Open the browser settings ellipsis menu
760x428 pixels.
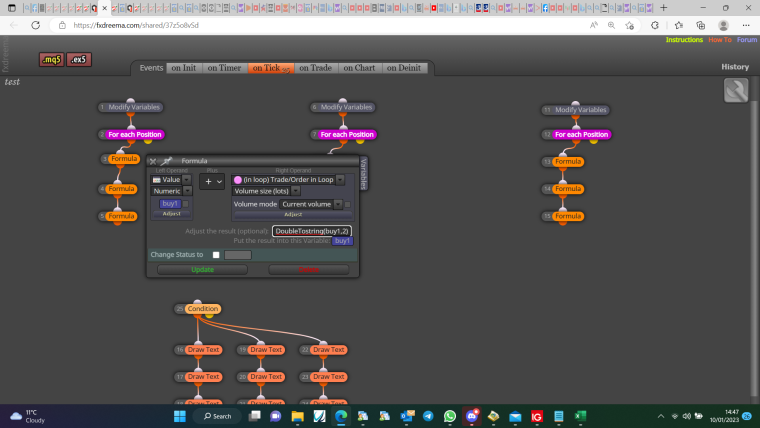(x=746, y=25)
